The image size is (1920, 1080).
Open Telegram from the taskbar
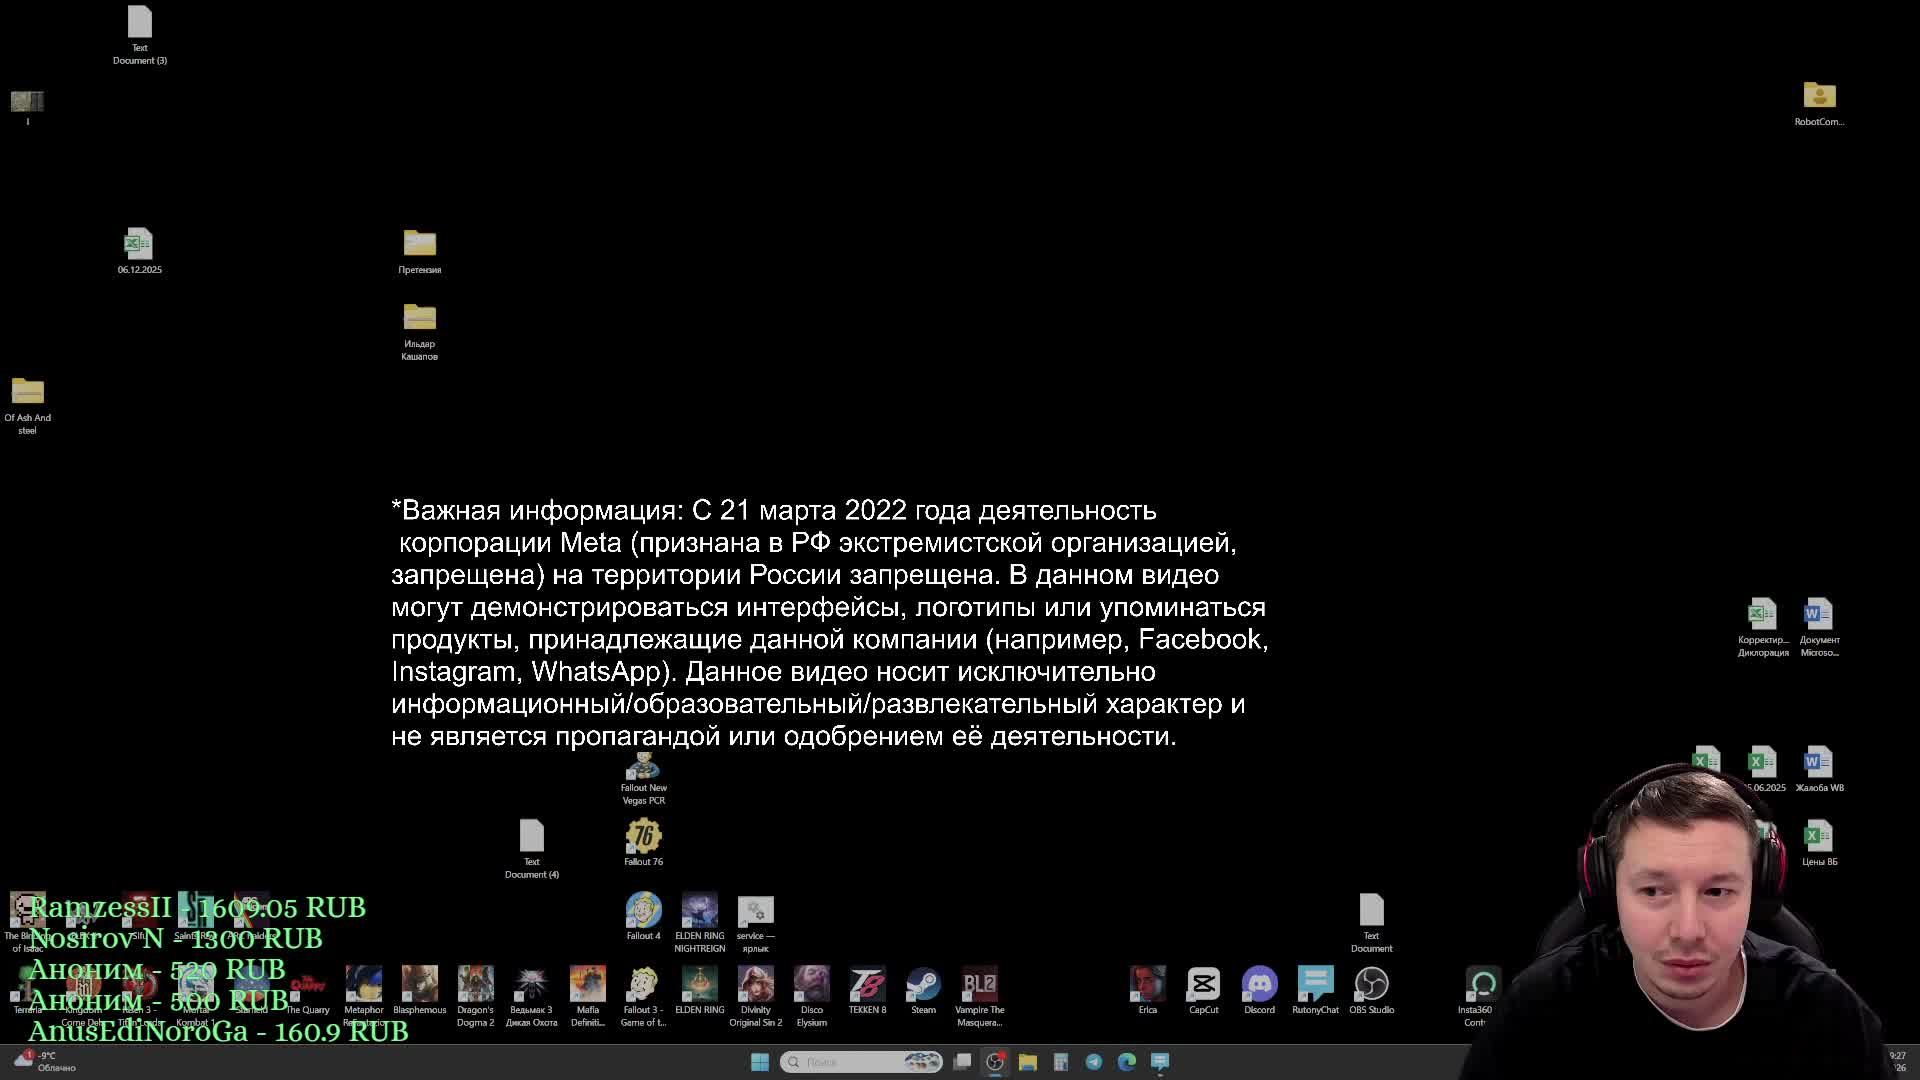(x=1094, y=1062)
